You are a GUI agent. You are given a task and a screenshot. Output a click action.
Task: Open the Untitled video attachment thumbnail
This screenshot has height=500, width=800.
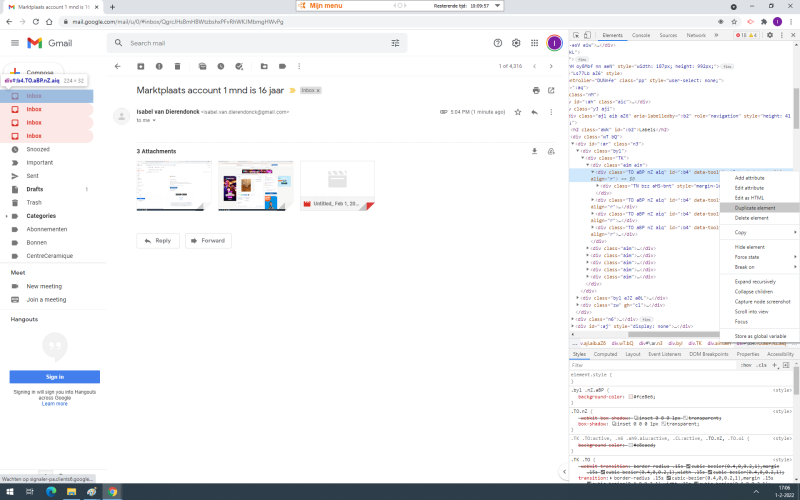tap(337, 186)
